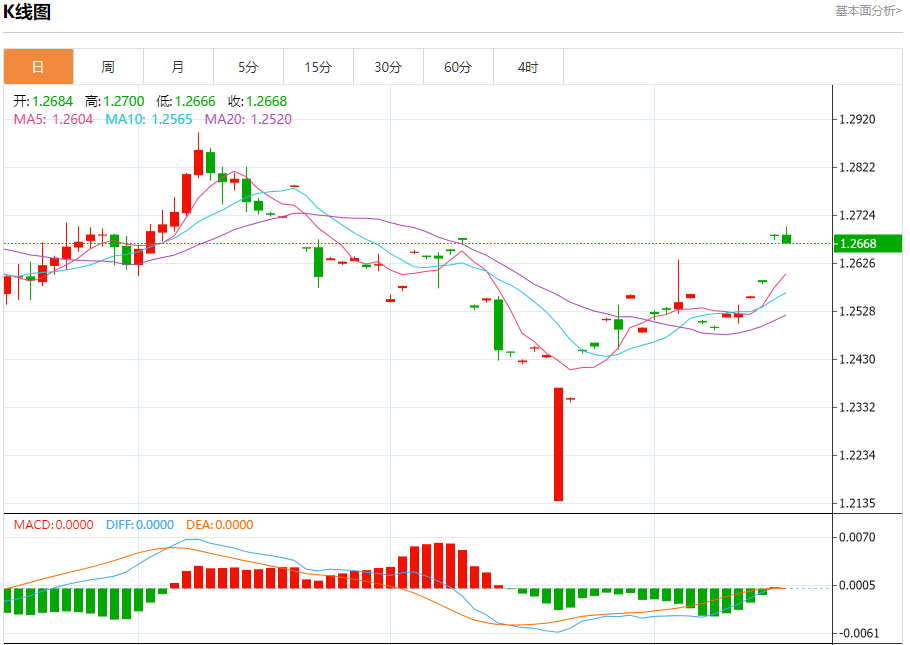Click the 1.2822 price axis label
Screen dimensions: 910x645
coord(857,168)
